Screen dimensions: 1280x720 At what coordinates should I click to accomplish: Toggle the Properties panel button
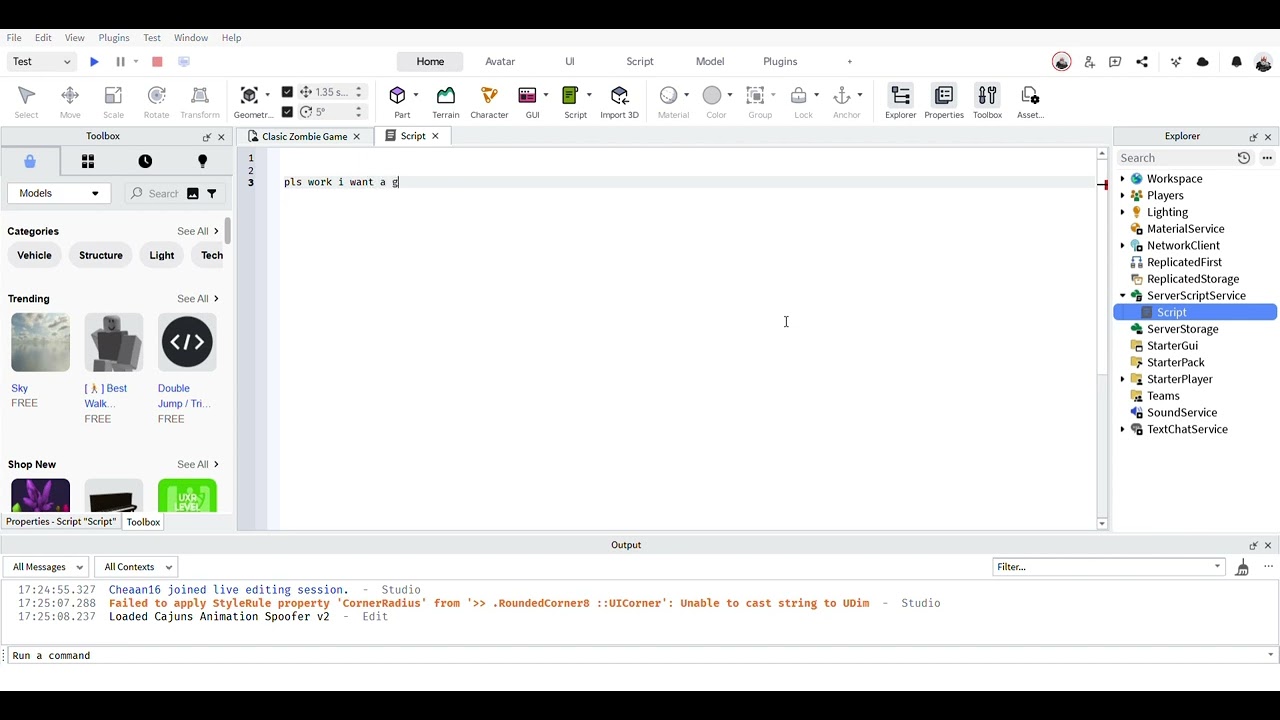[943, 102]
